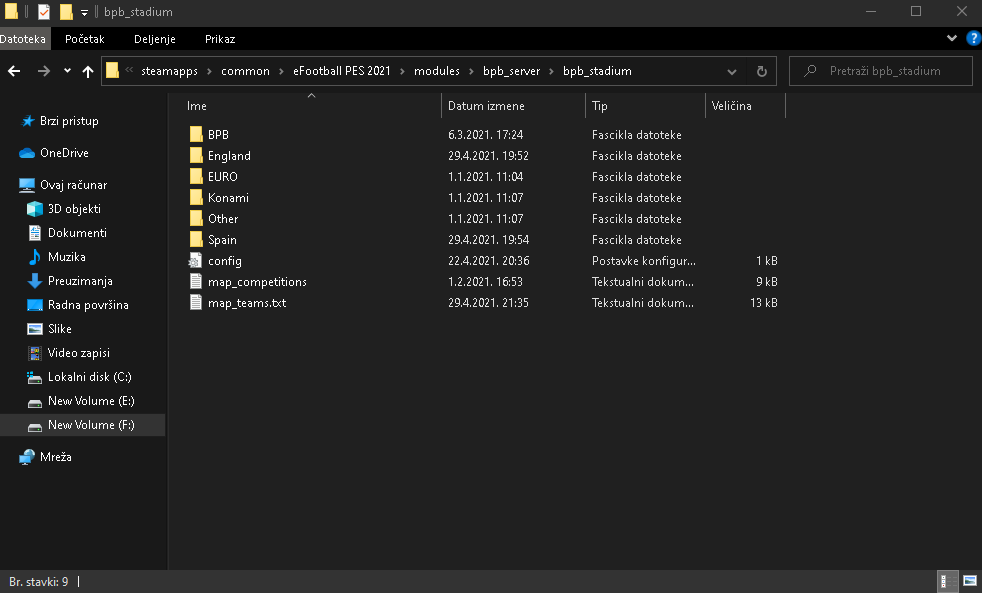The height and width of the screenshot is (593, 982).
Task: Open Radna površina in sidebar
Action: coord(88,304)
